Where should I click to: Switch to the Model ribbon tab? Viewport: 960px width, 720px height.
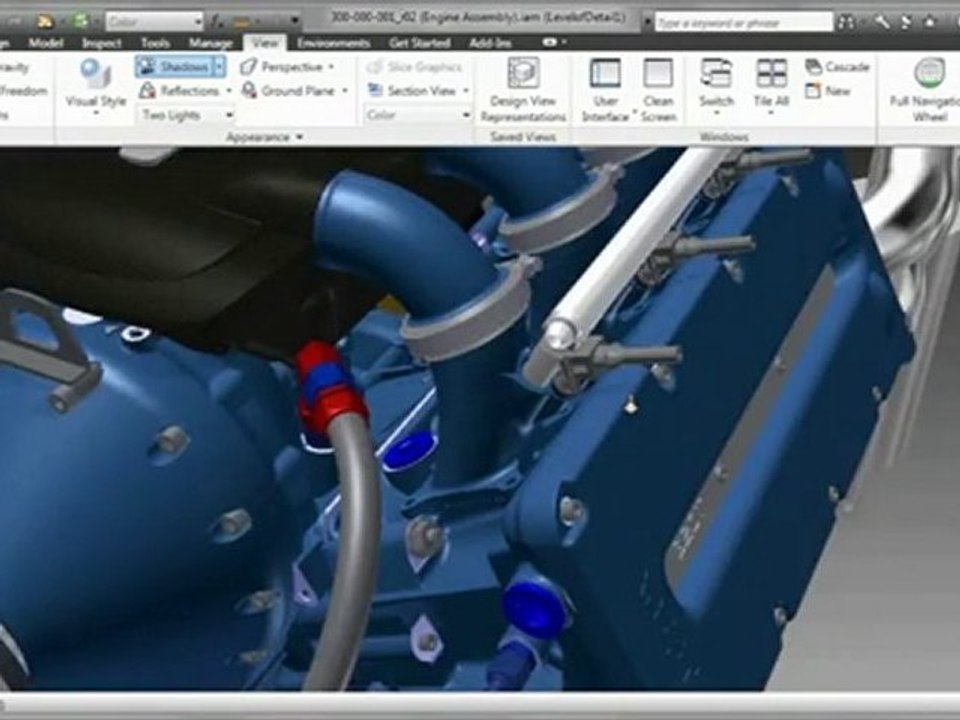[45, 43]
